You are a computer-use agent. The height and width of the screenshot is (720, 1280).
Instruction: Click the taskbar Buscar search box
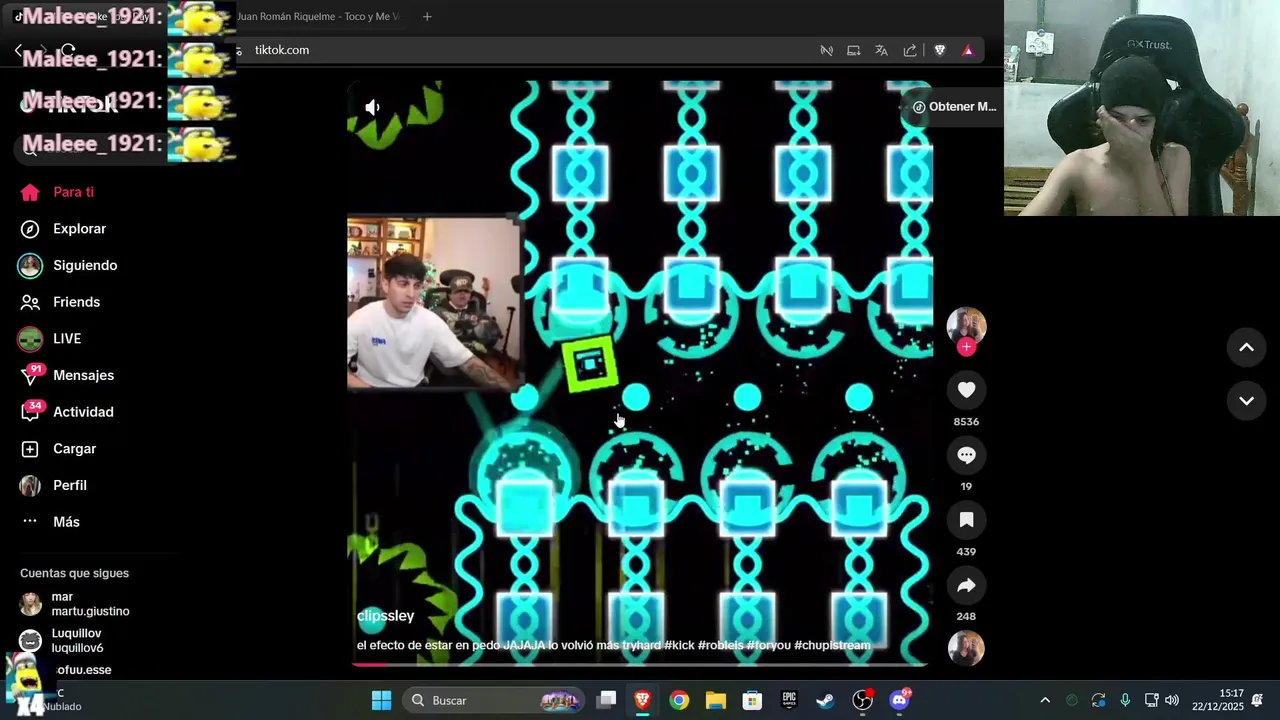[x=493, y=700]
